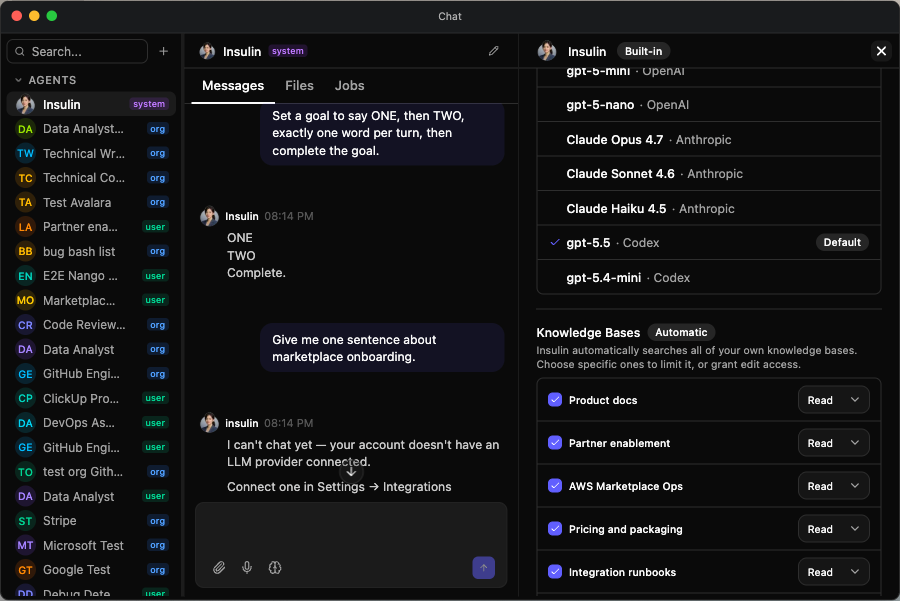Click the "Set a goal to say ONE" message
The image size is (900, 601).
pyautogui.click(x=382, y=134)
